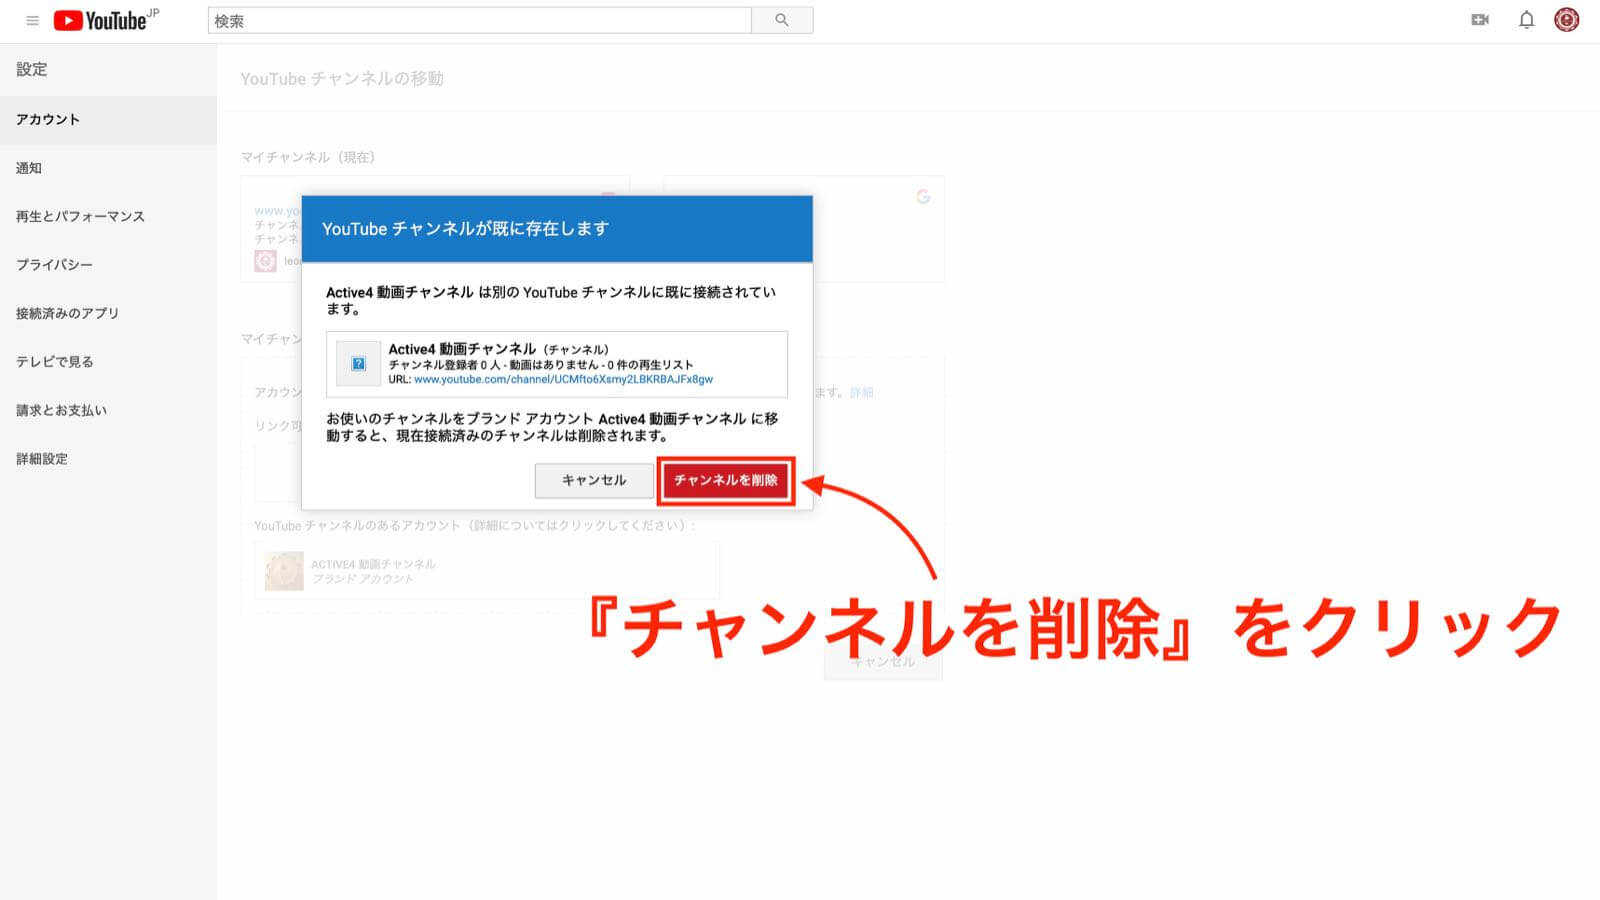Click the search magnifier button
This screenshot has height=900, width=1600.
782,20
